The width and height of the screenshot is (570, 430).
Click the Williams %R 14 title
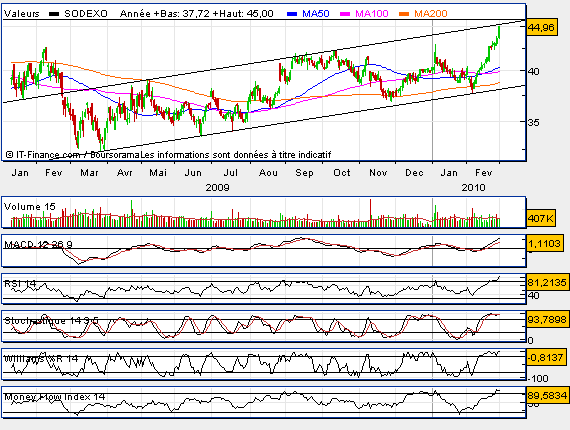(41, 359)
